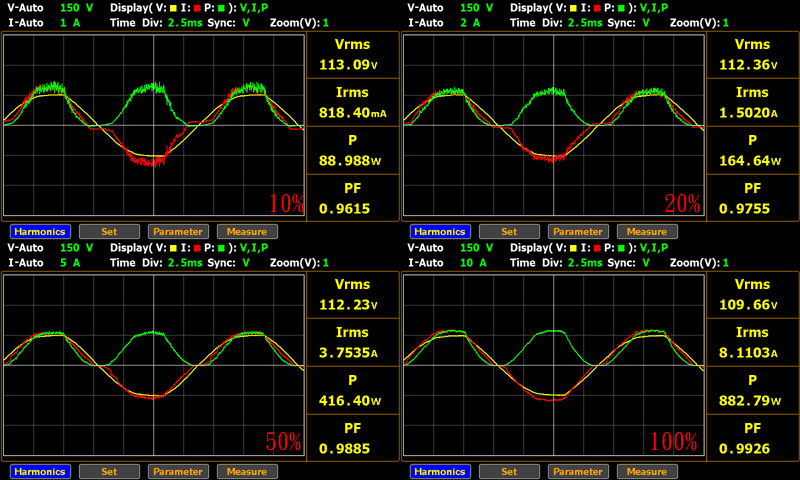
Task: Click Measure in the I-Auto 10 A panel
Action: pos(647,471)
